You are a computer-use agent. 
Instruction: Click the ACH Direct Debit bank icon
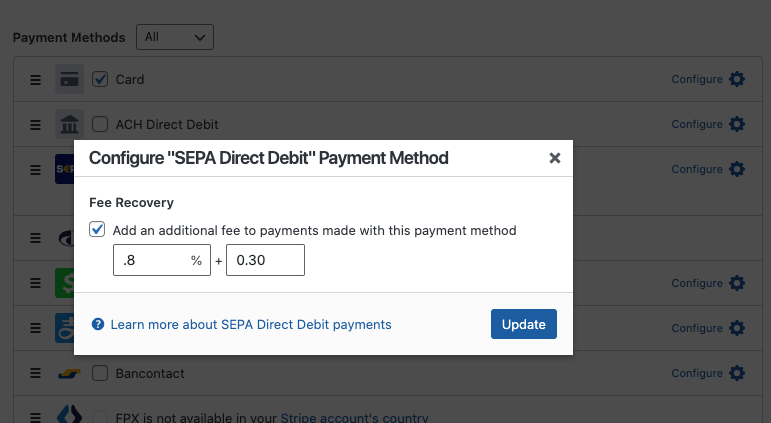point(69,124)
